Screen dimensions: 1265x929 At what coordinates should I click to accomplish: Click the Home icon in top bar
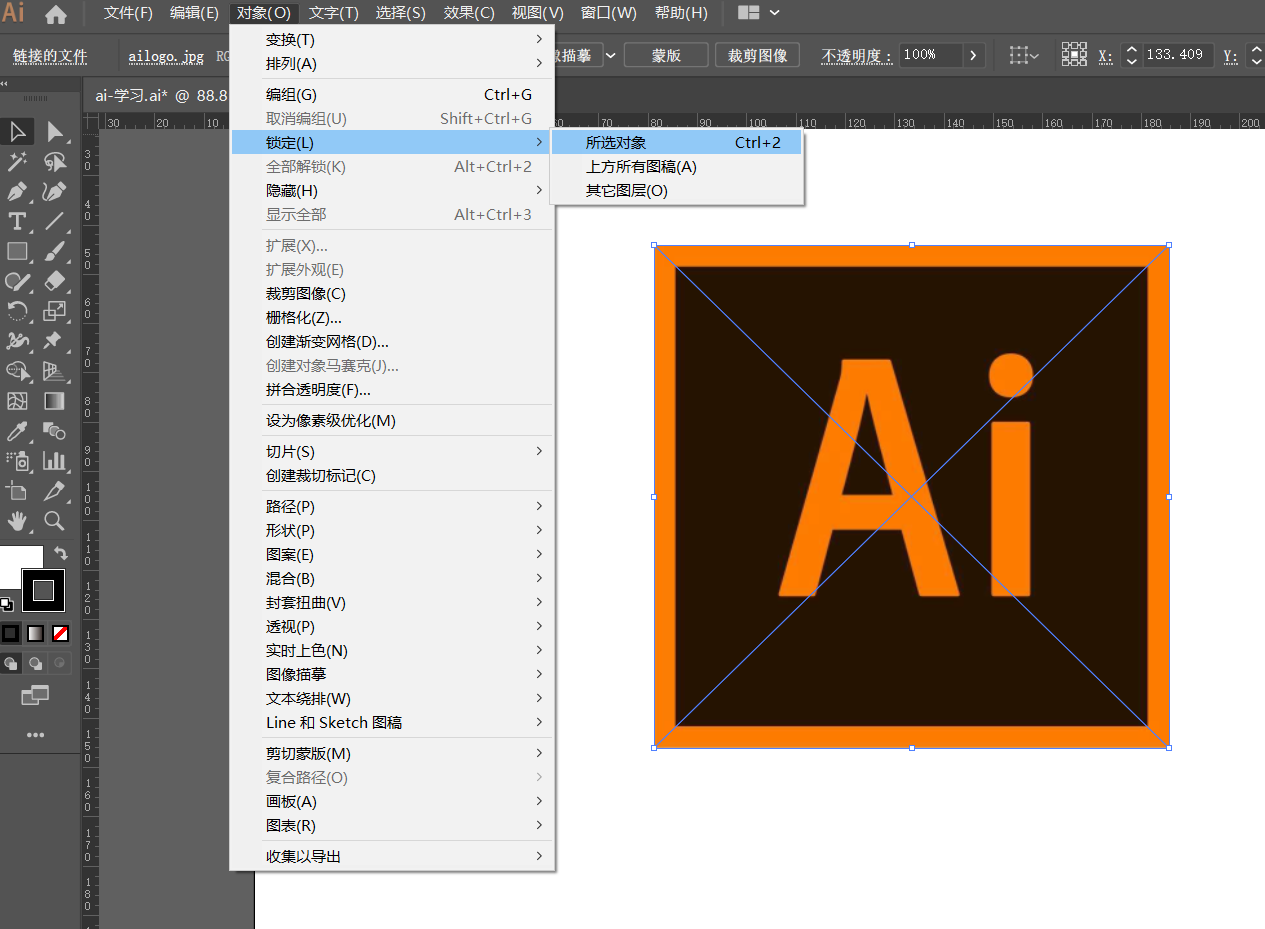coord(56,14)
